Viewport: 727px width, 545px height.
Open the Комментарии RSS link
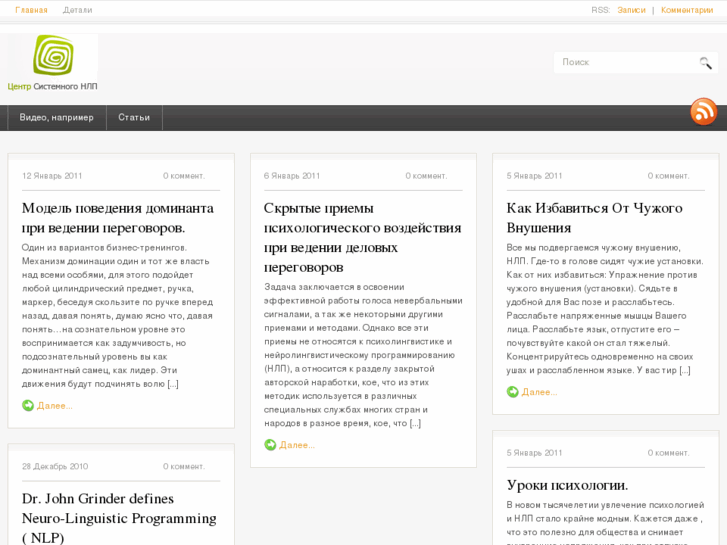pos(687,10)
